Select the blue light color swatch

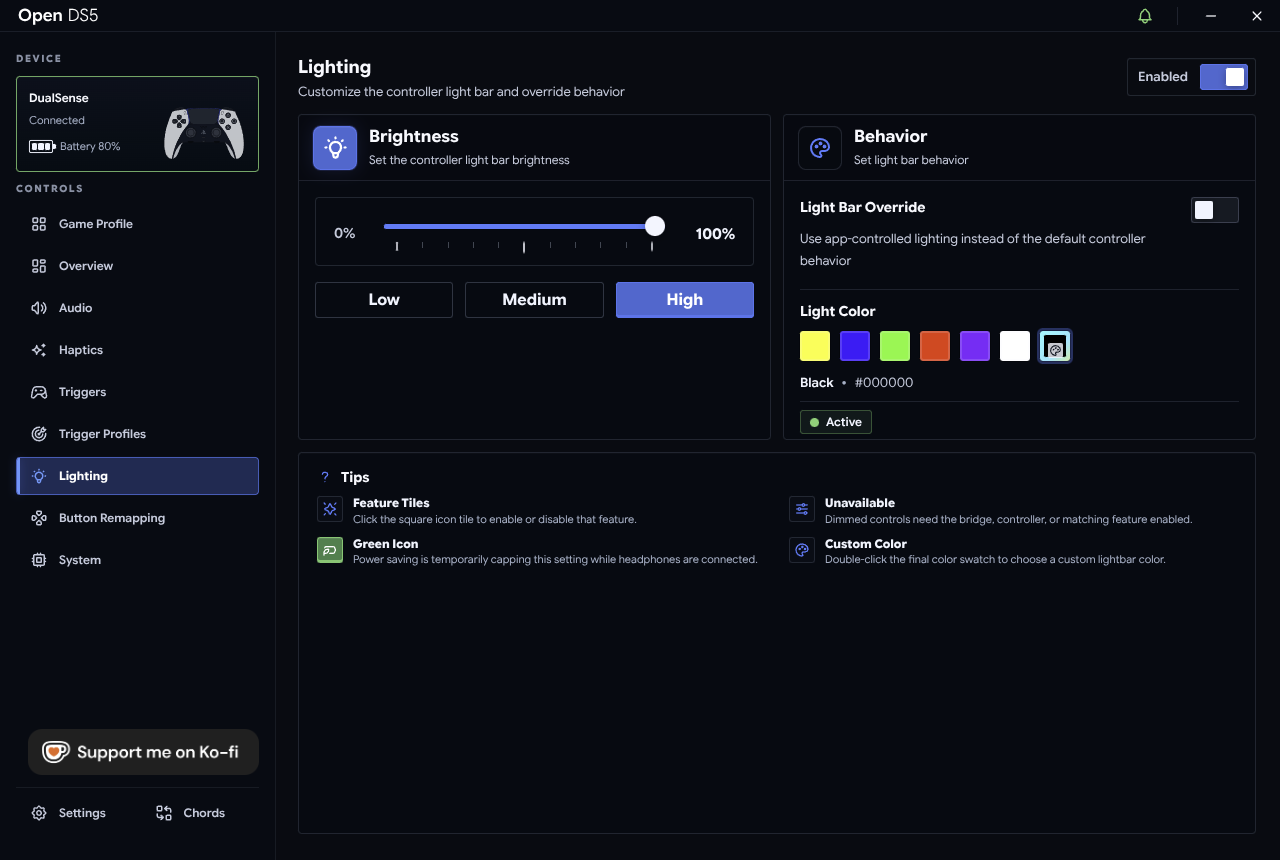click(x=855, y=346)
